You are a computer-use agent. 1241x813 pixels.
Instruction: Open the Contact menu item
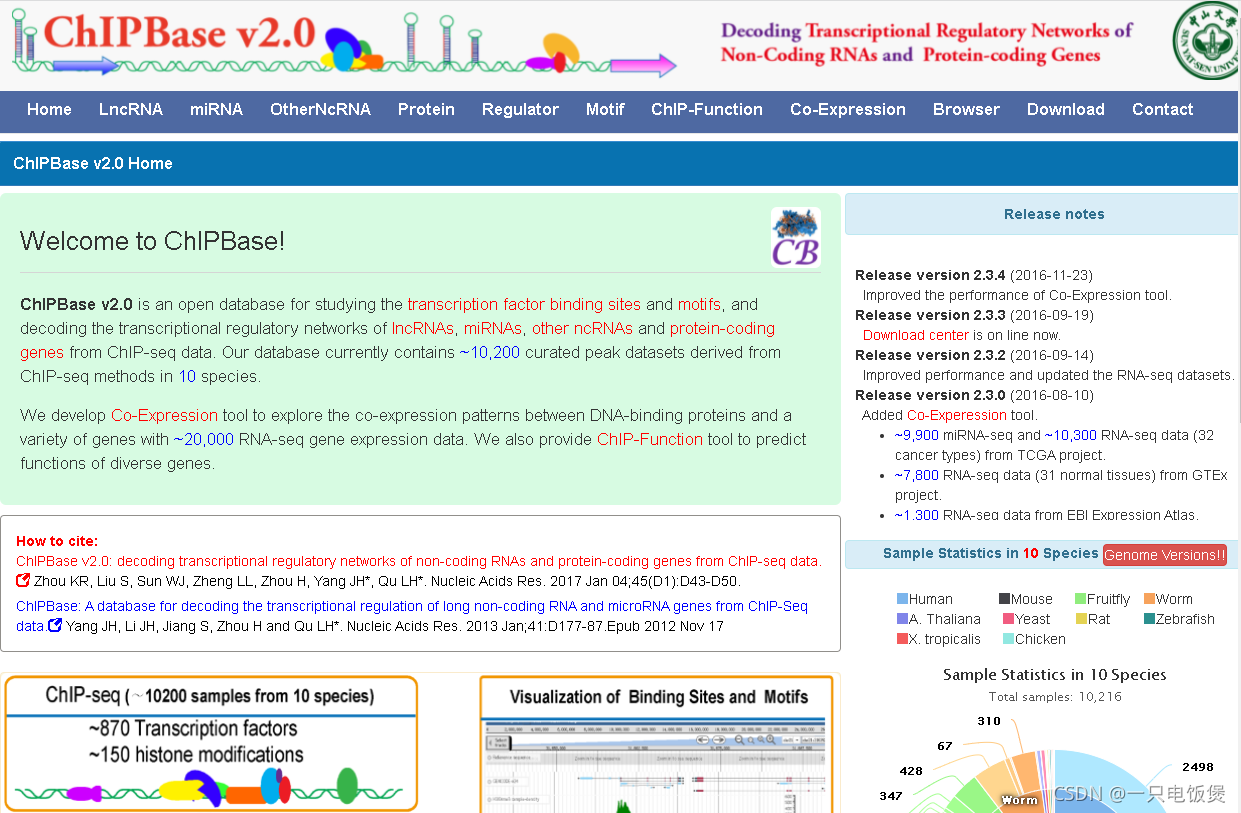1163,110
